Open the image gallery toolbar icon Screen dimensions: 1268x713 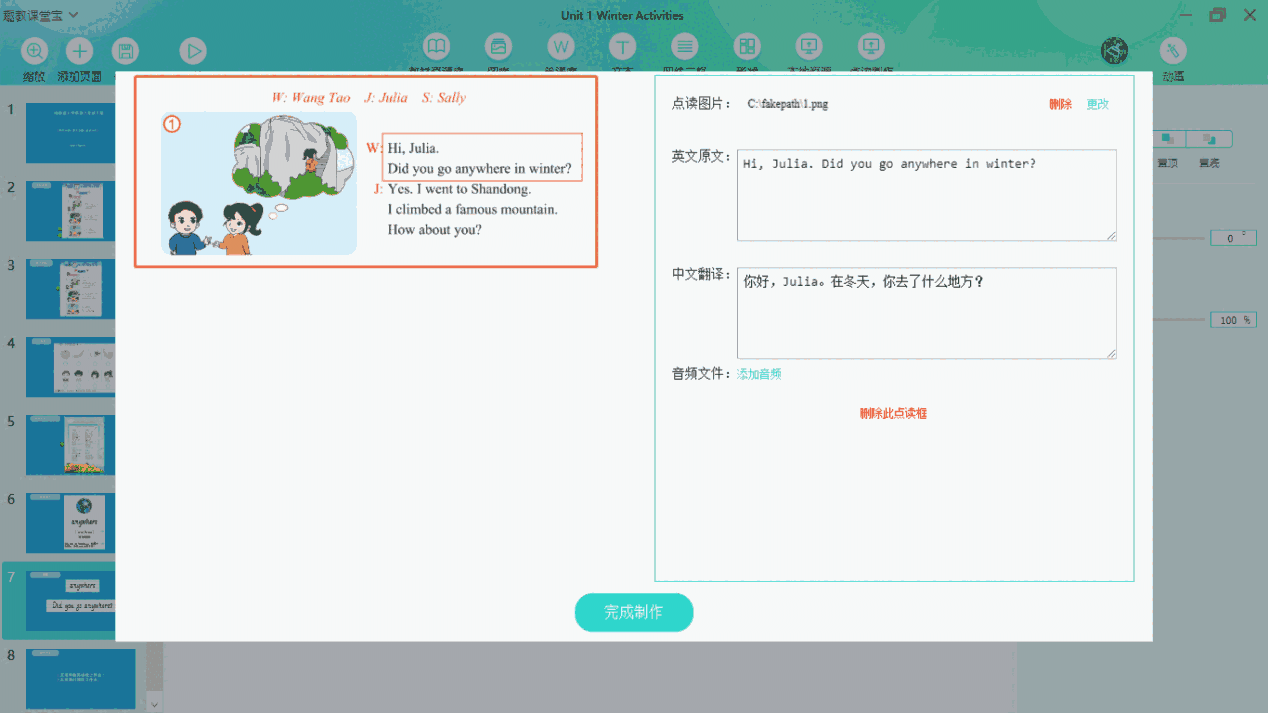click(499, 47)
